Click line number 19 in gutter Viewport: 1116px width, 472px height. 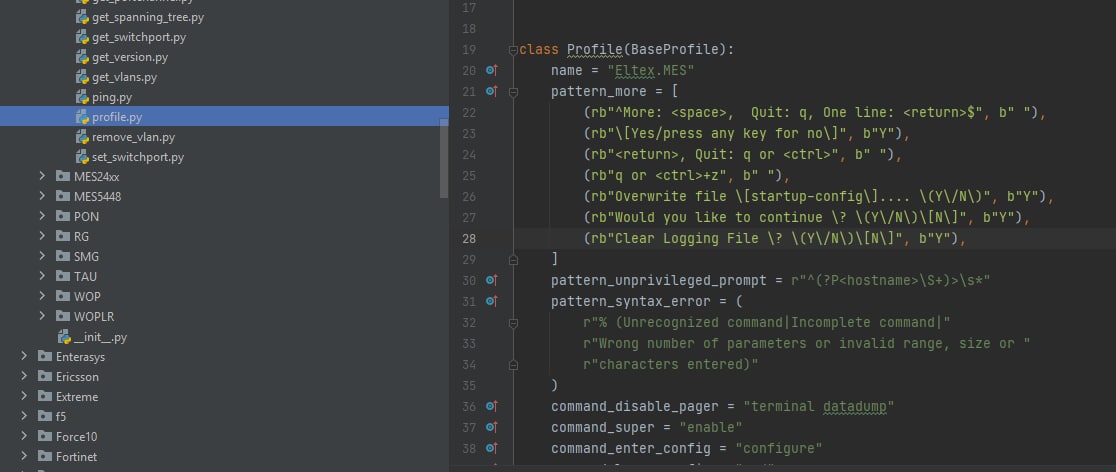tap(468, 50)
